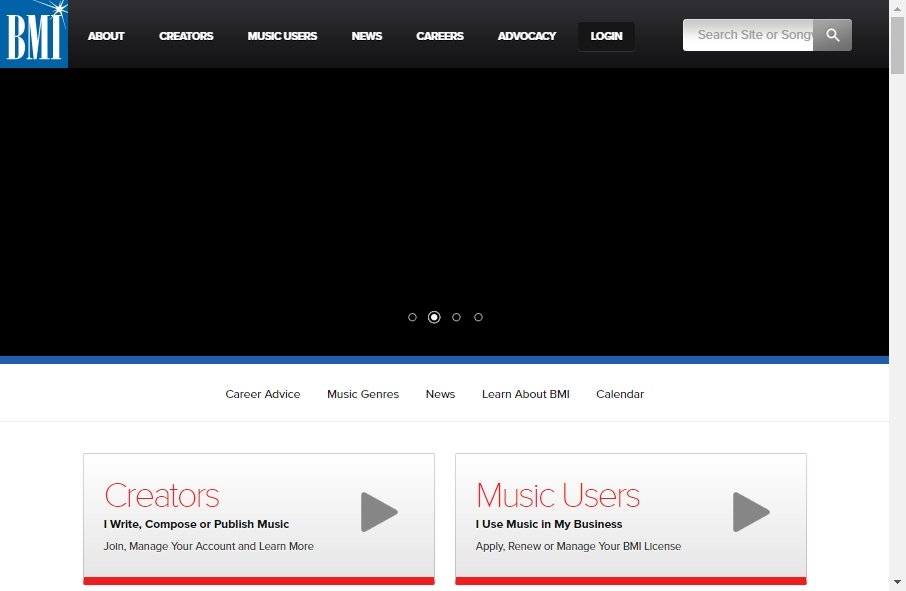This screenshot has height=591, width=906.
Task: Click the BMI logo
Action: pyautogui.click(x=34, y=34)
